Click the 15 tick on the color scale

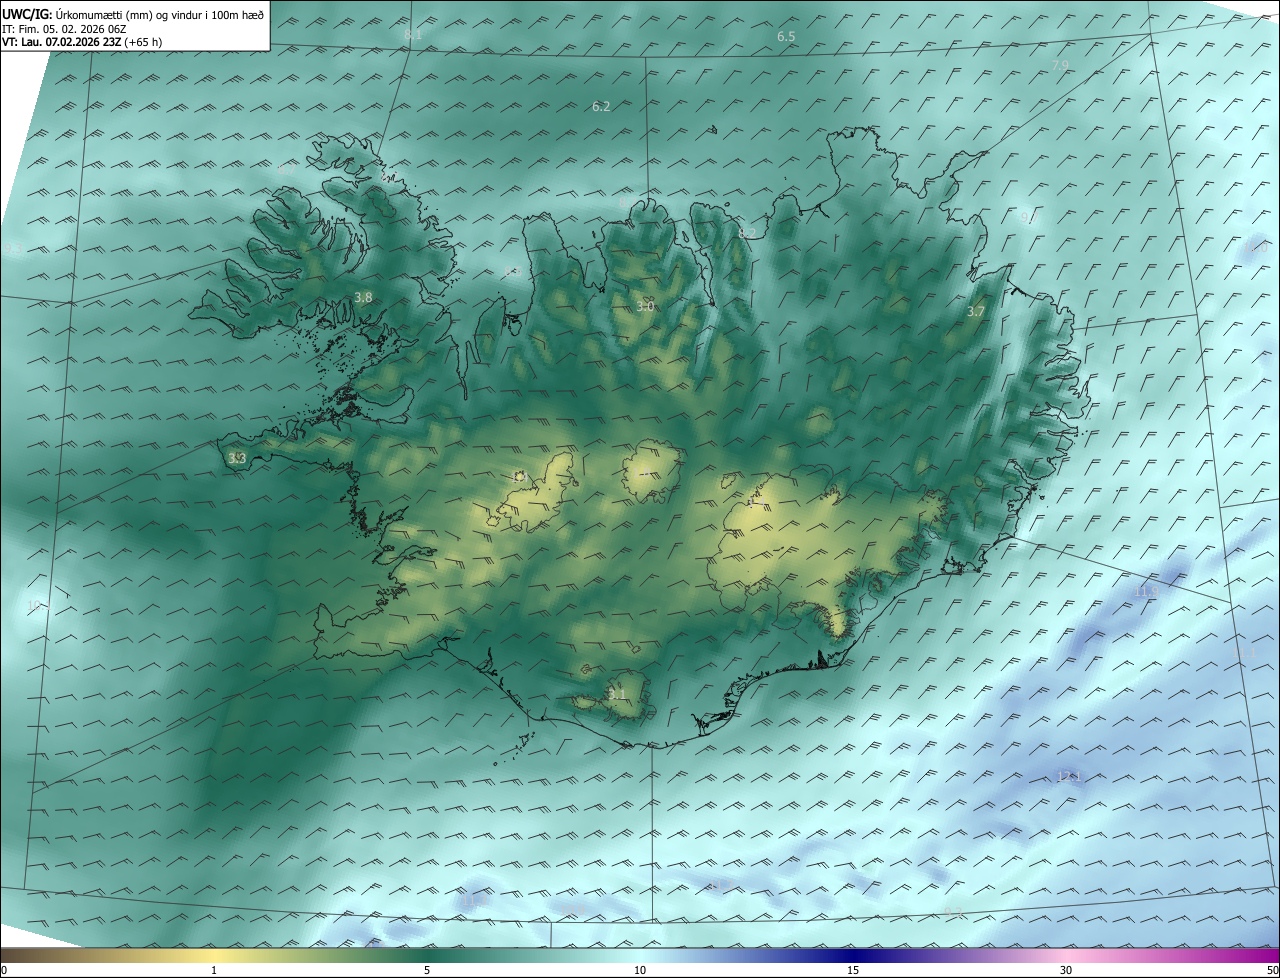coord(853,970)
